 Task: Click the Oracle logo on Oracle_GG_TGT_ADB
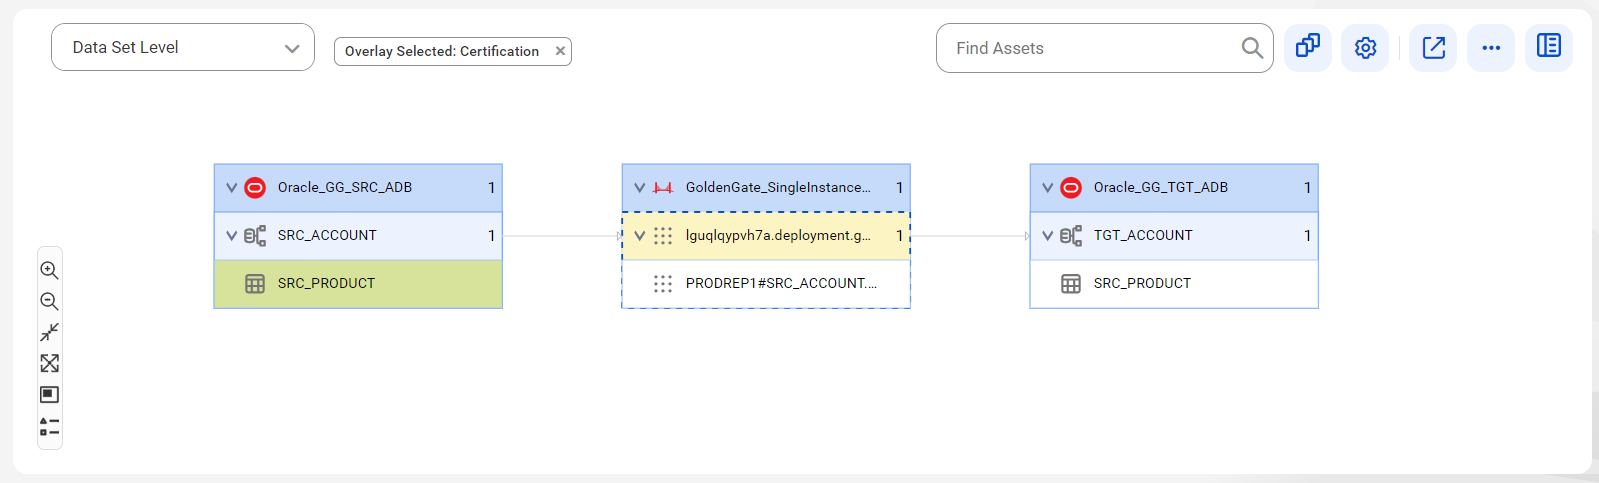(1071, 187)
